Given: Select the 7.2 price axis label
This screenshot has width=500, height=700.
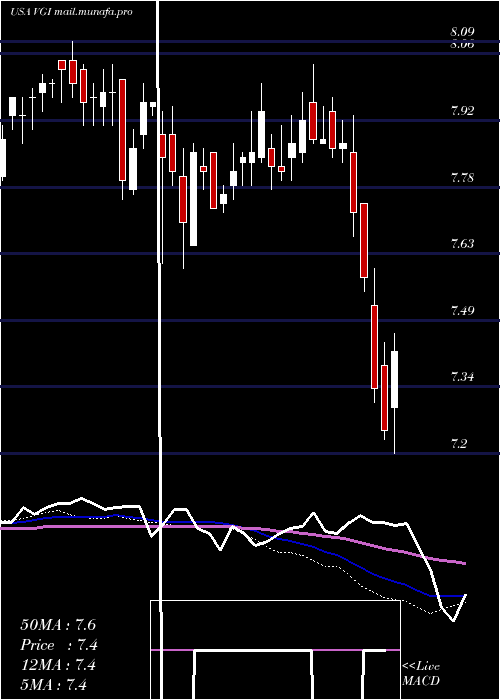Looking at the screenshot, I should pyautogui.click(x=458, y=444).
